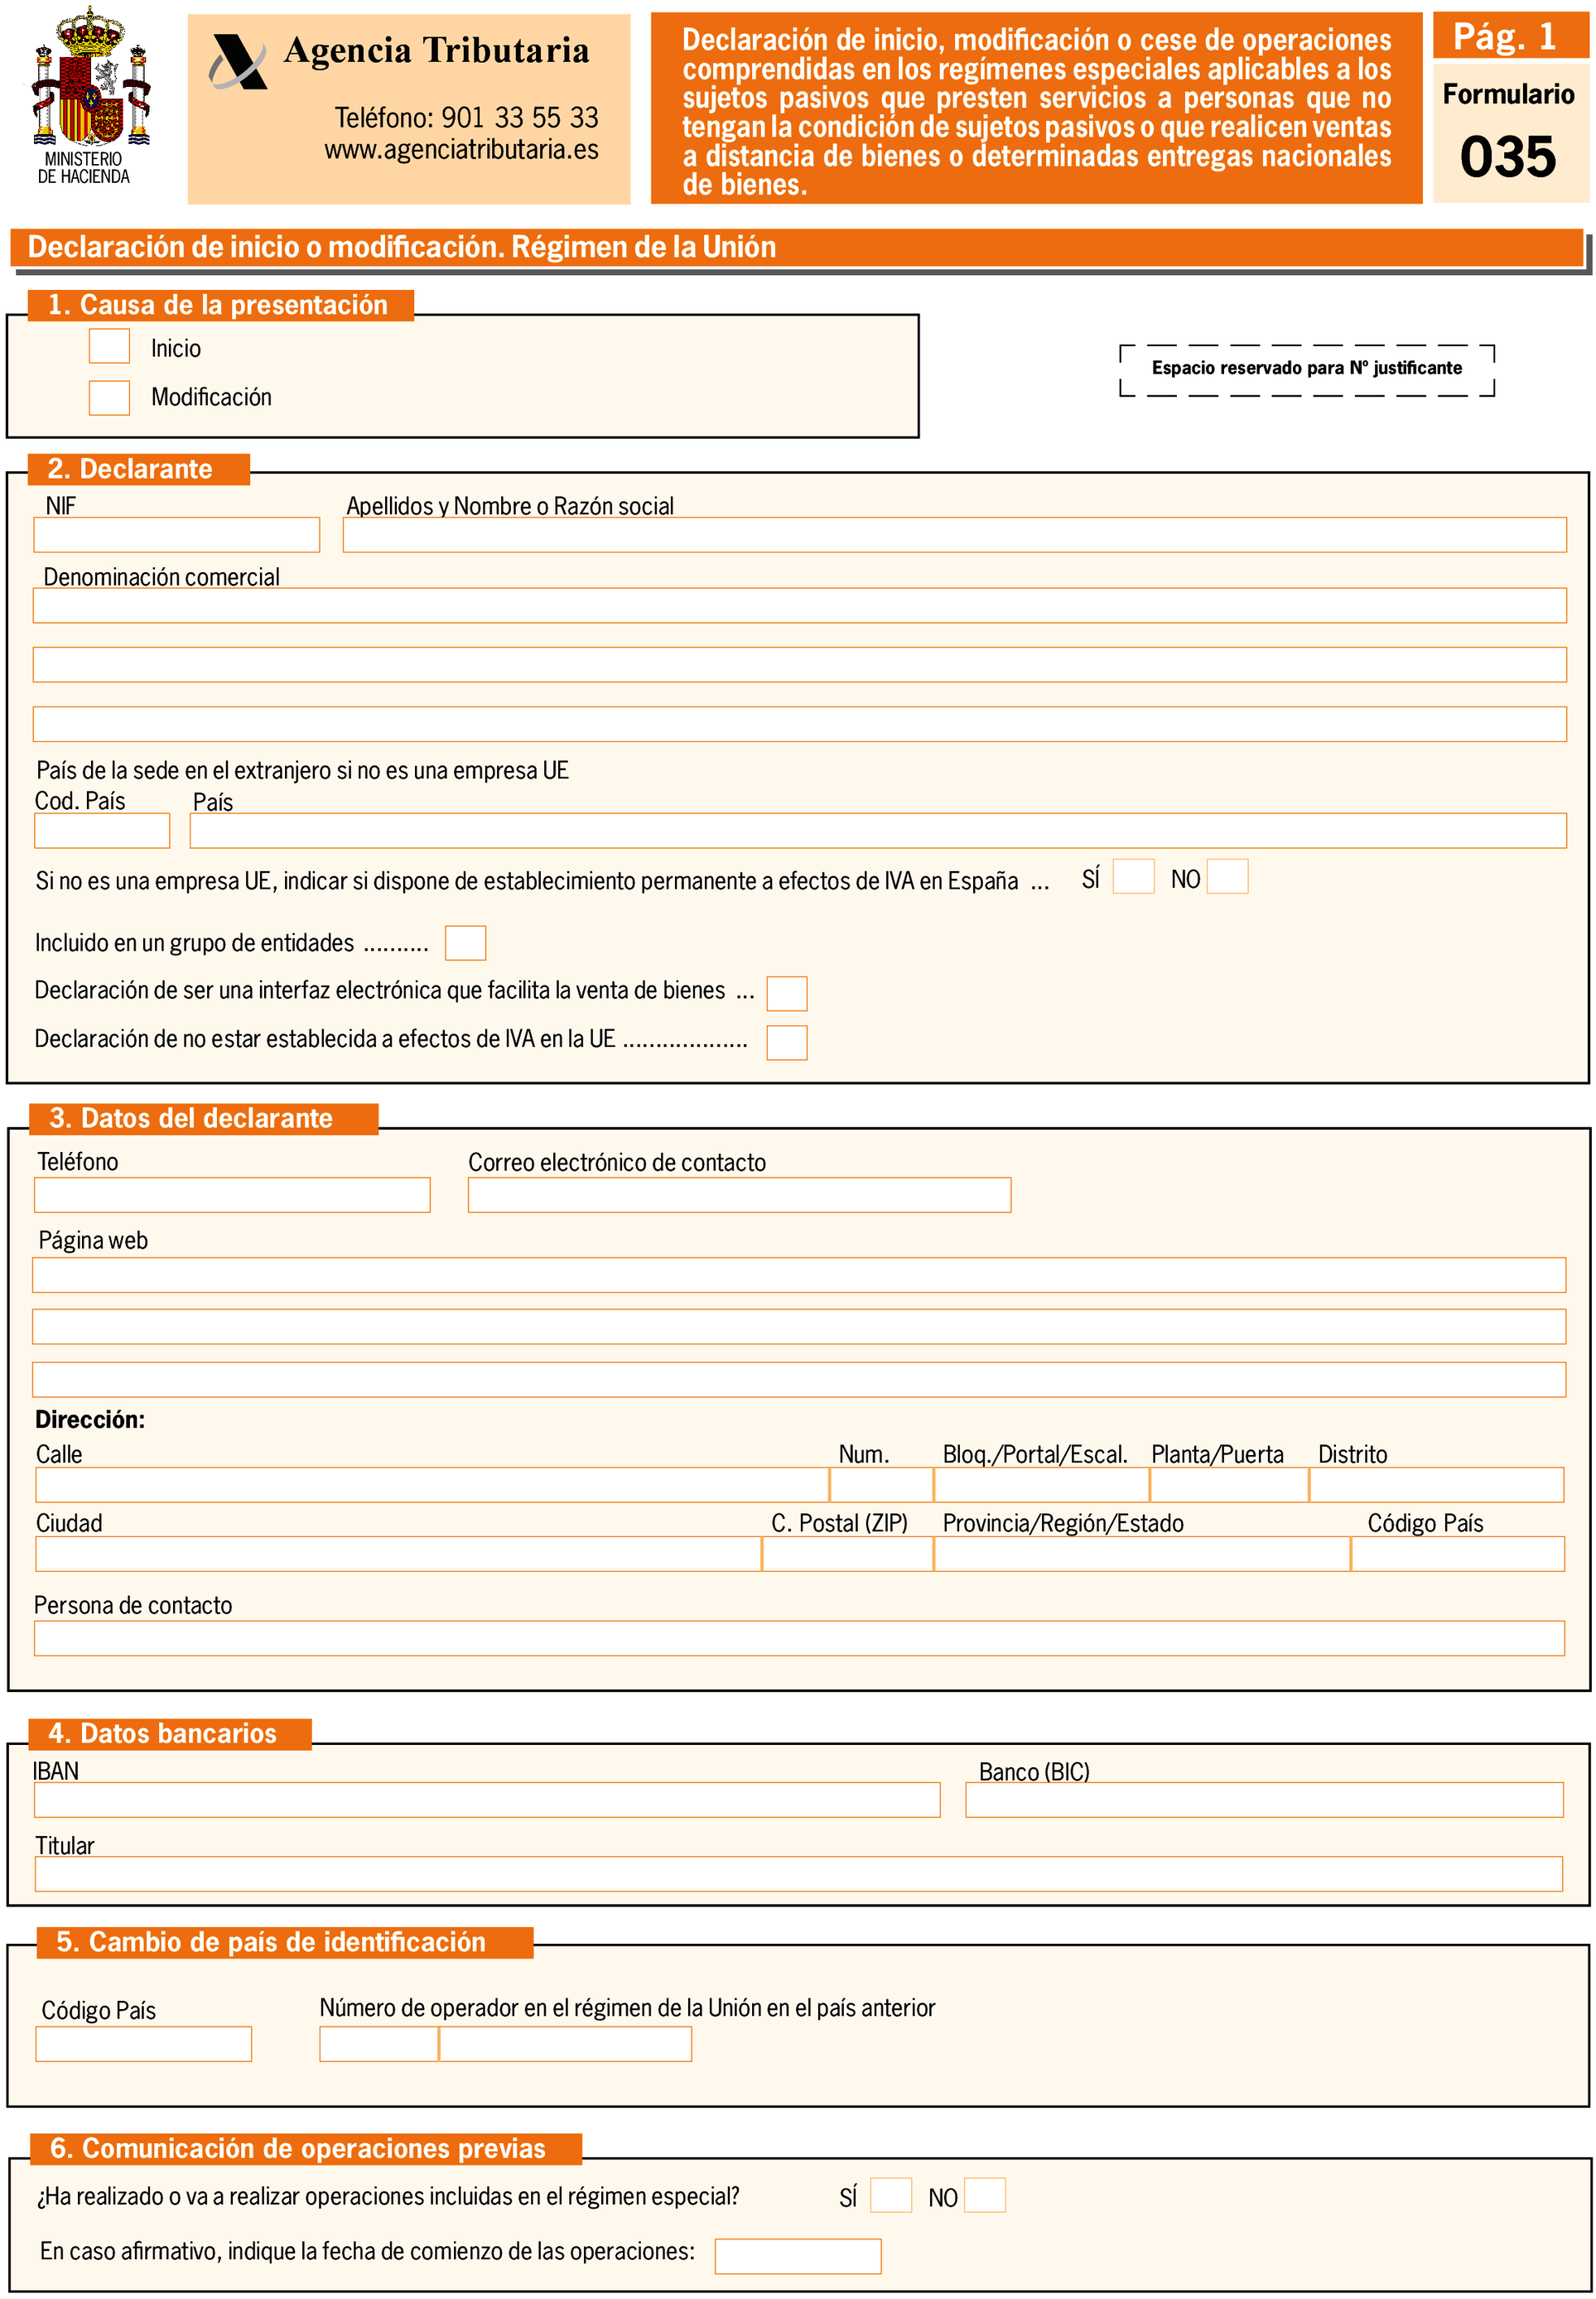The width and height of the screenshot is (1596, 2299).
Task: Click the Agencia Tributaria logo icon
Action: [238, 61]
